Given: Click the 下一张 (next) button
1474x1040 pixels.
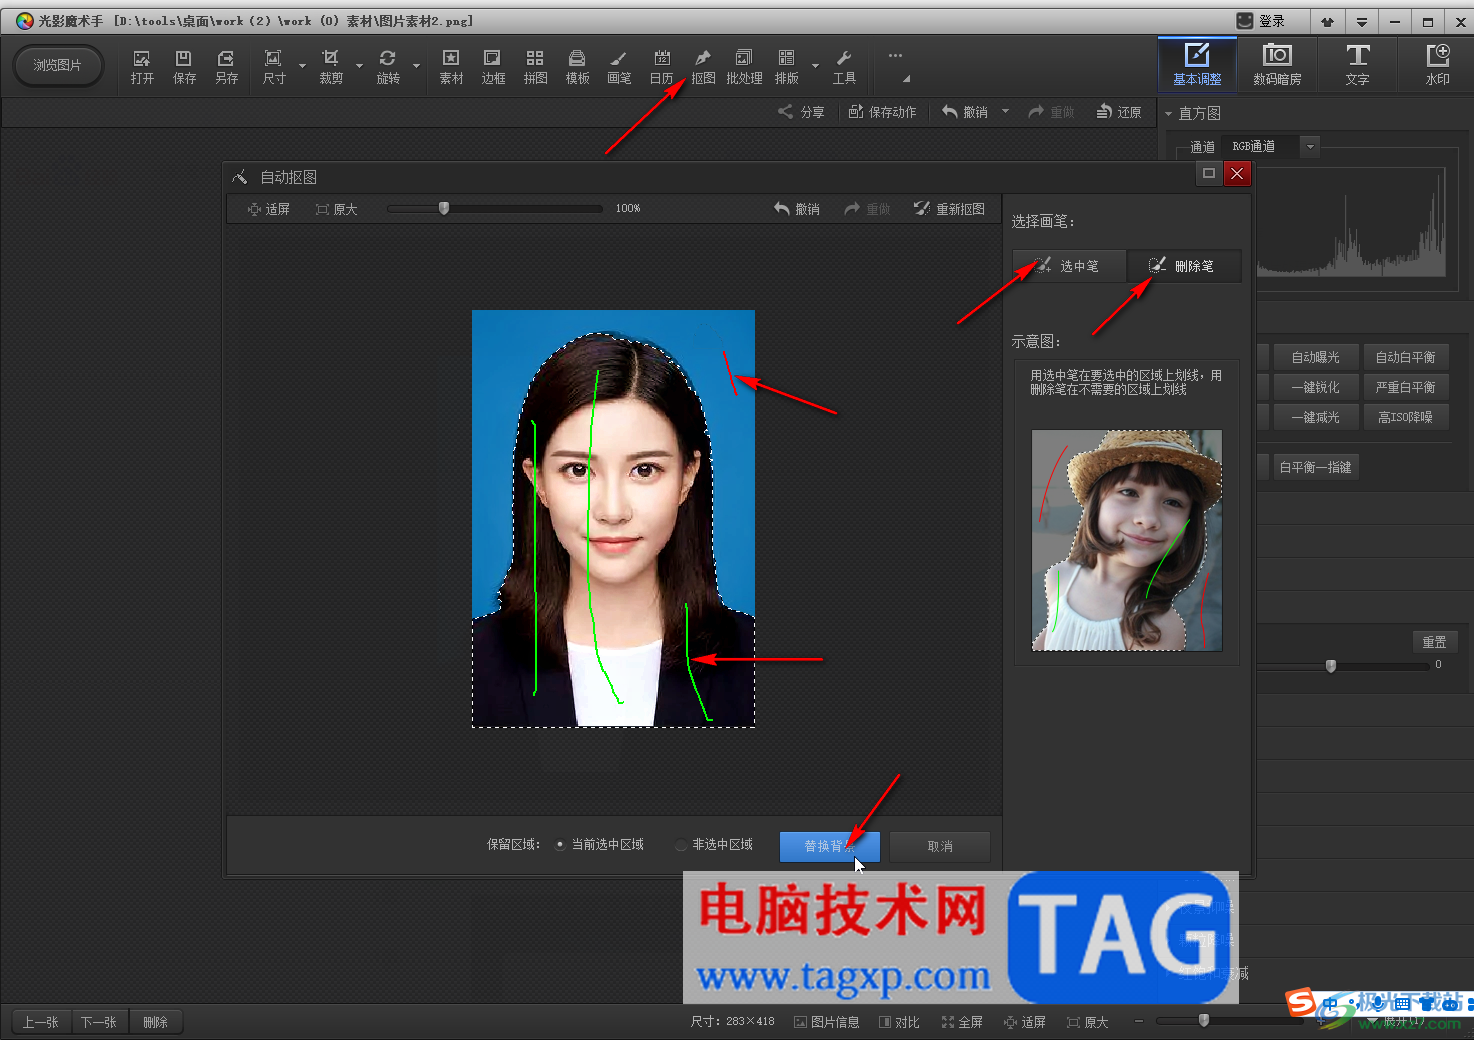Looking at the screenshot, I should (99, 1022).
